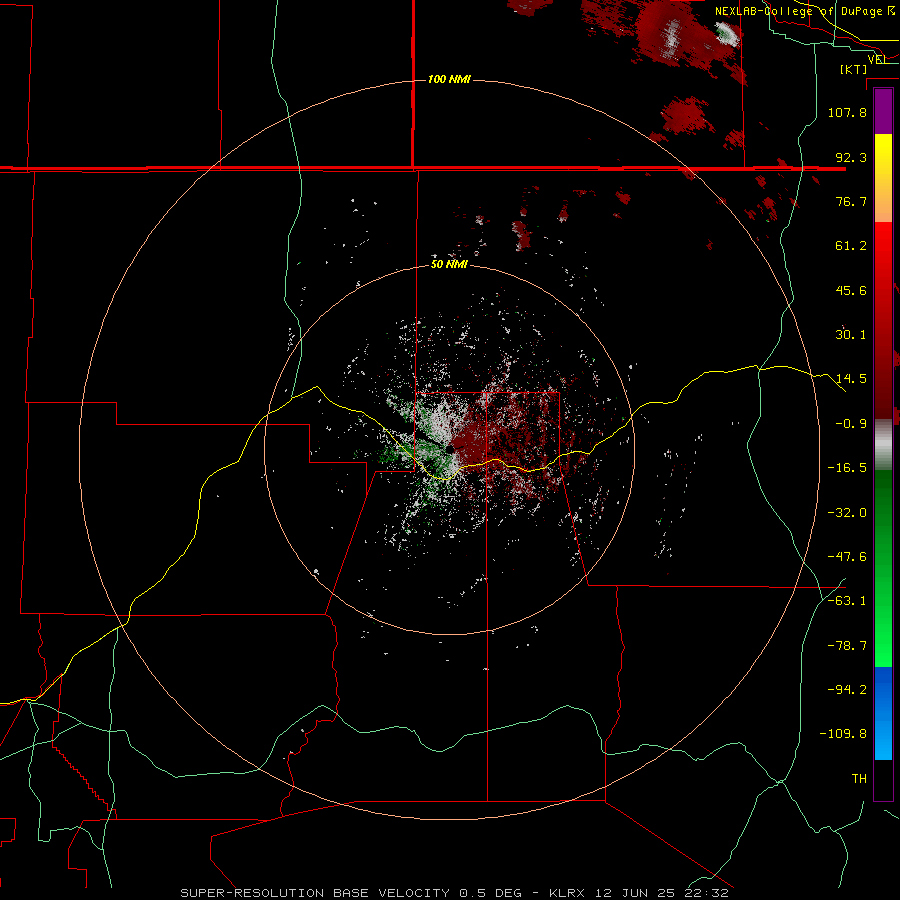Click the 76.7 scale value
This screenshot has height=900, width=900.
tap(851, 201)
